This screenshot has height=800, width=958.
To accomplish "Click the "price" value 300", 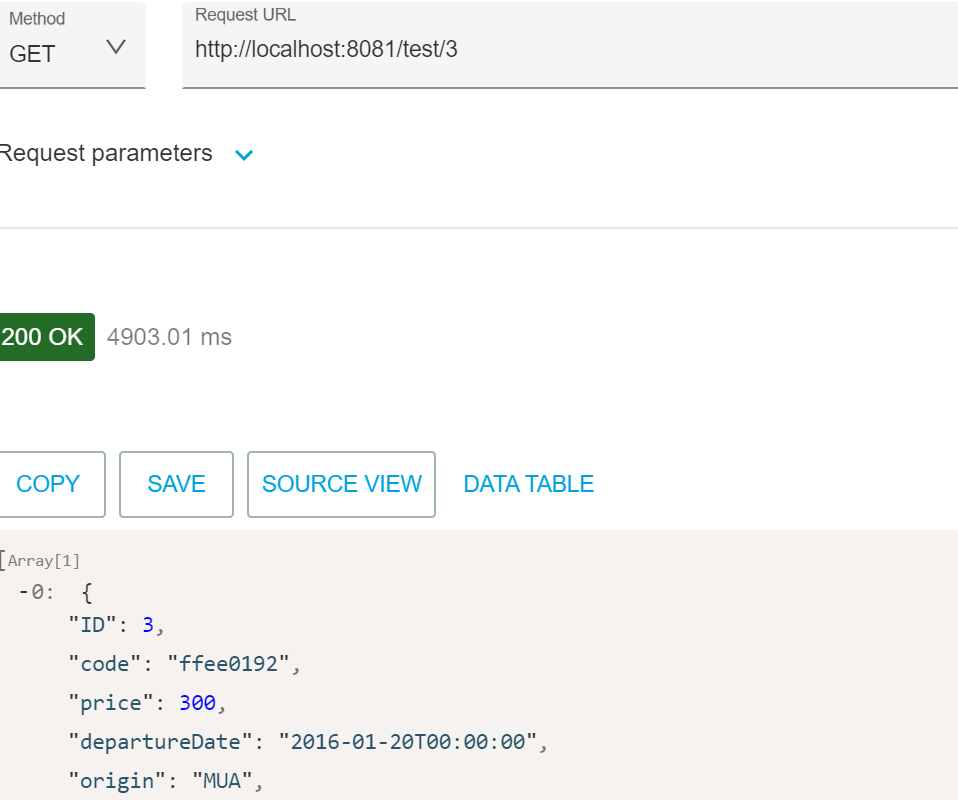I will point(197,703).
